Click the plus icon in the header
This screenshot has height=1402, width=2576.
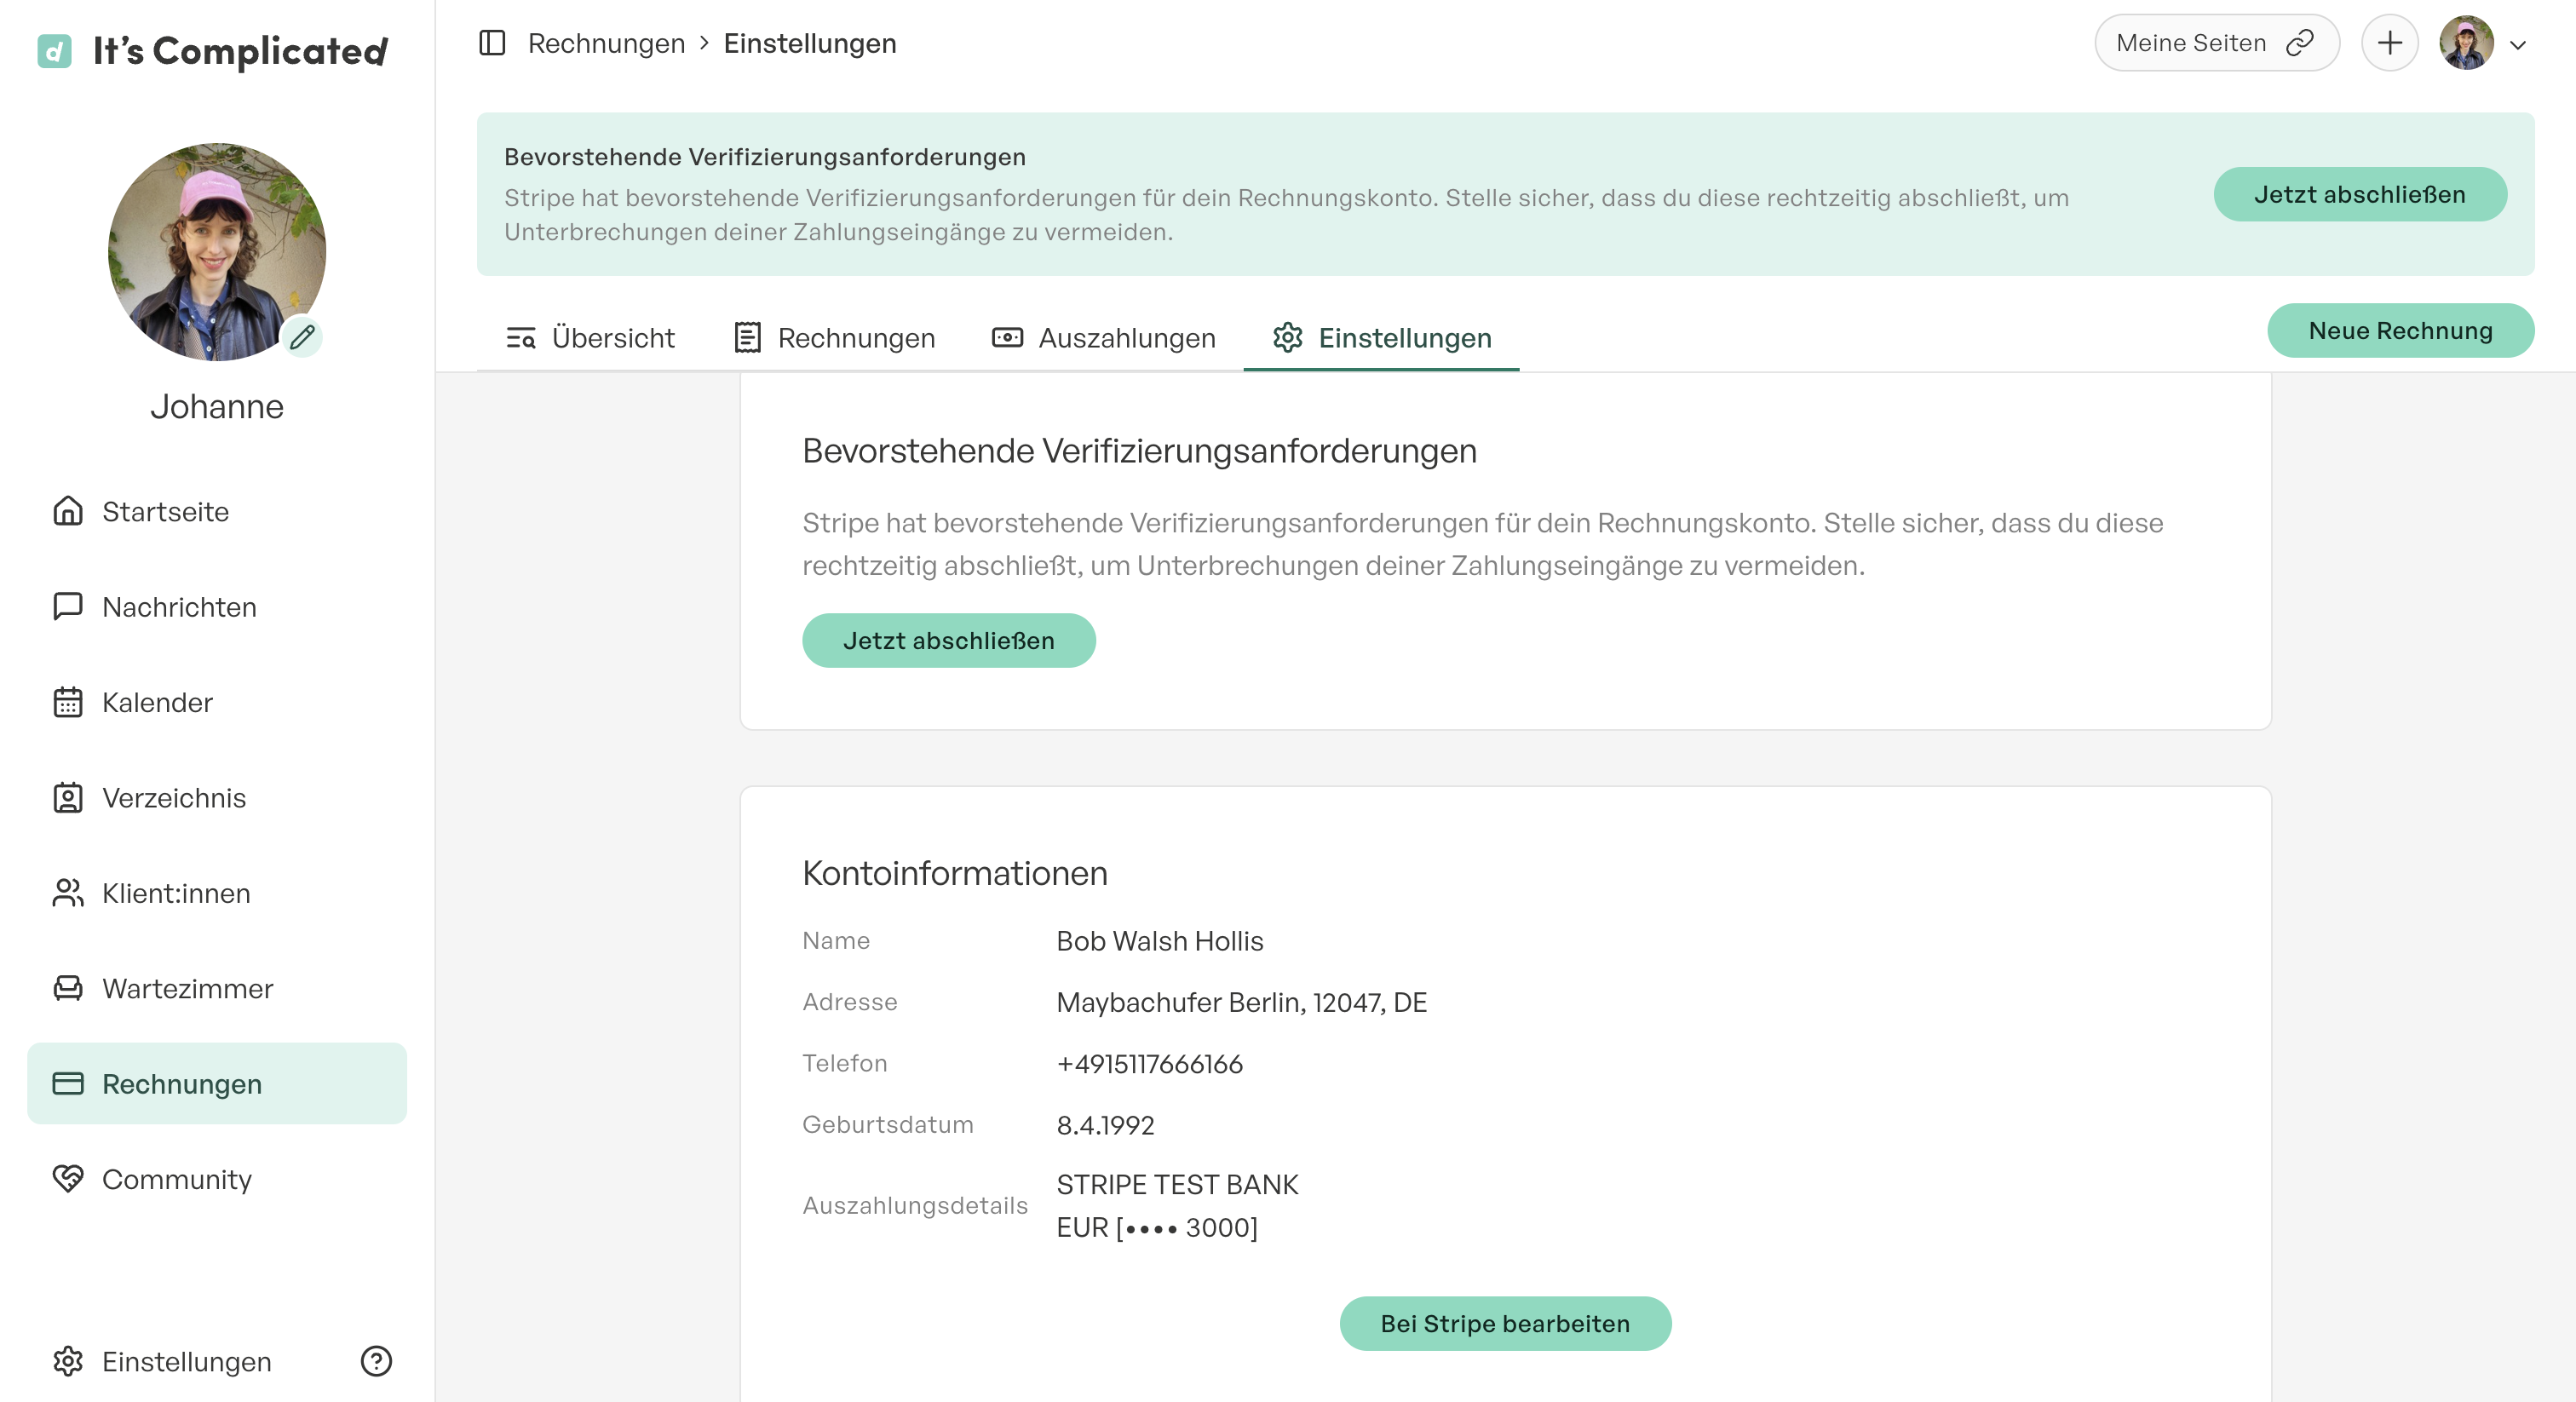2390,43
